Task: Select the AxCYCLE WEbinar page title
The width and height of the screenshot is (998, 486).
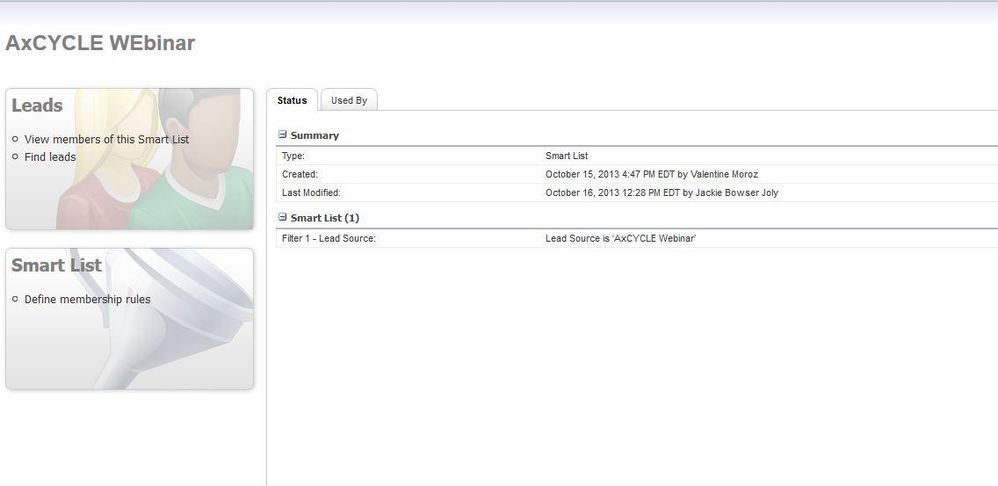Action: click(100, 43)
